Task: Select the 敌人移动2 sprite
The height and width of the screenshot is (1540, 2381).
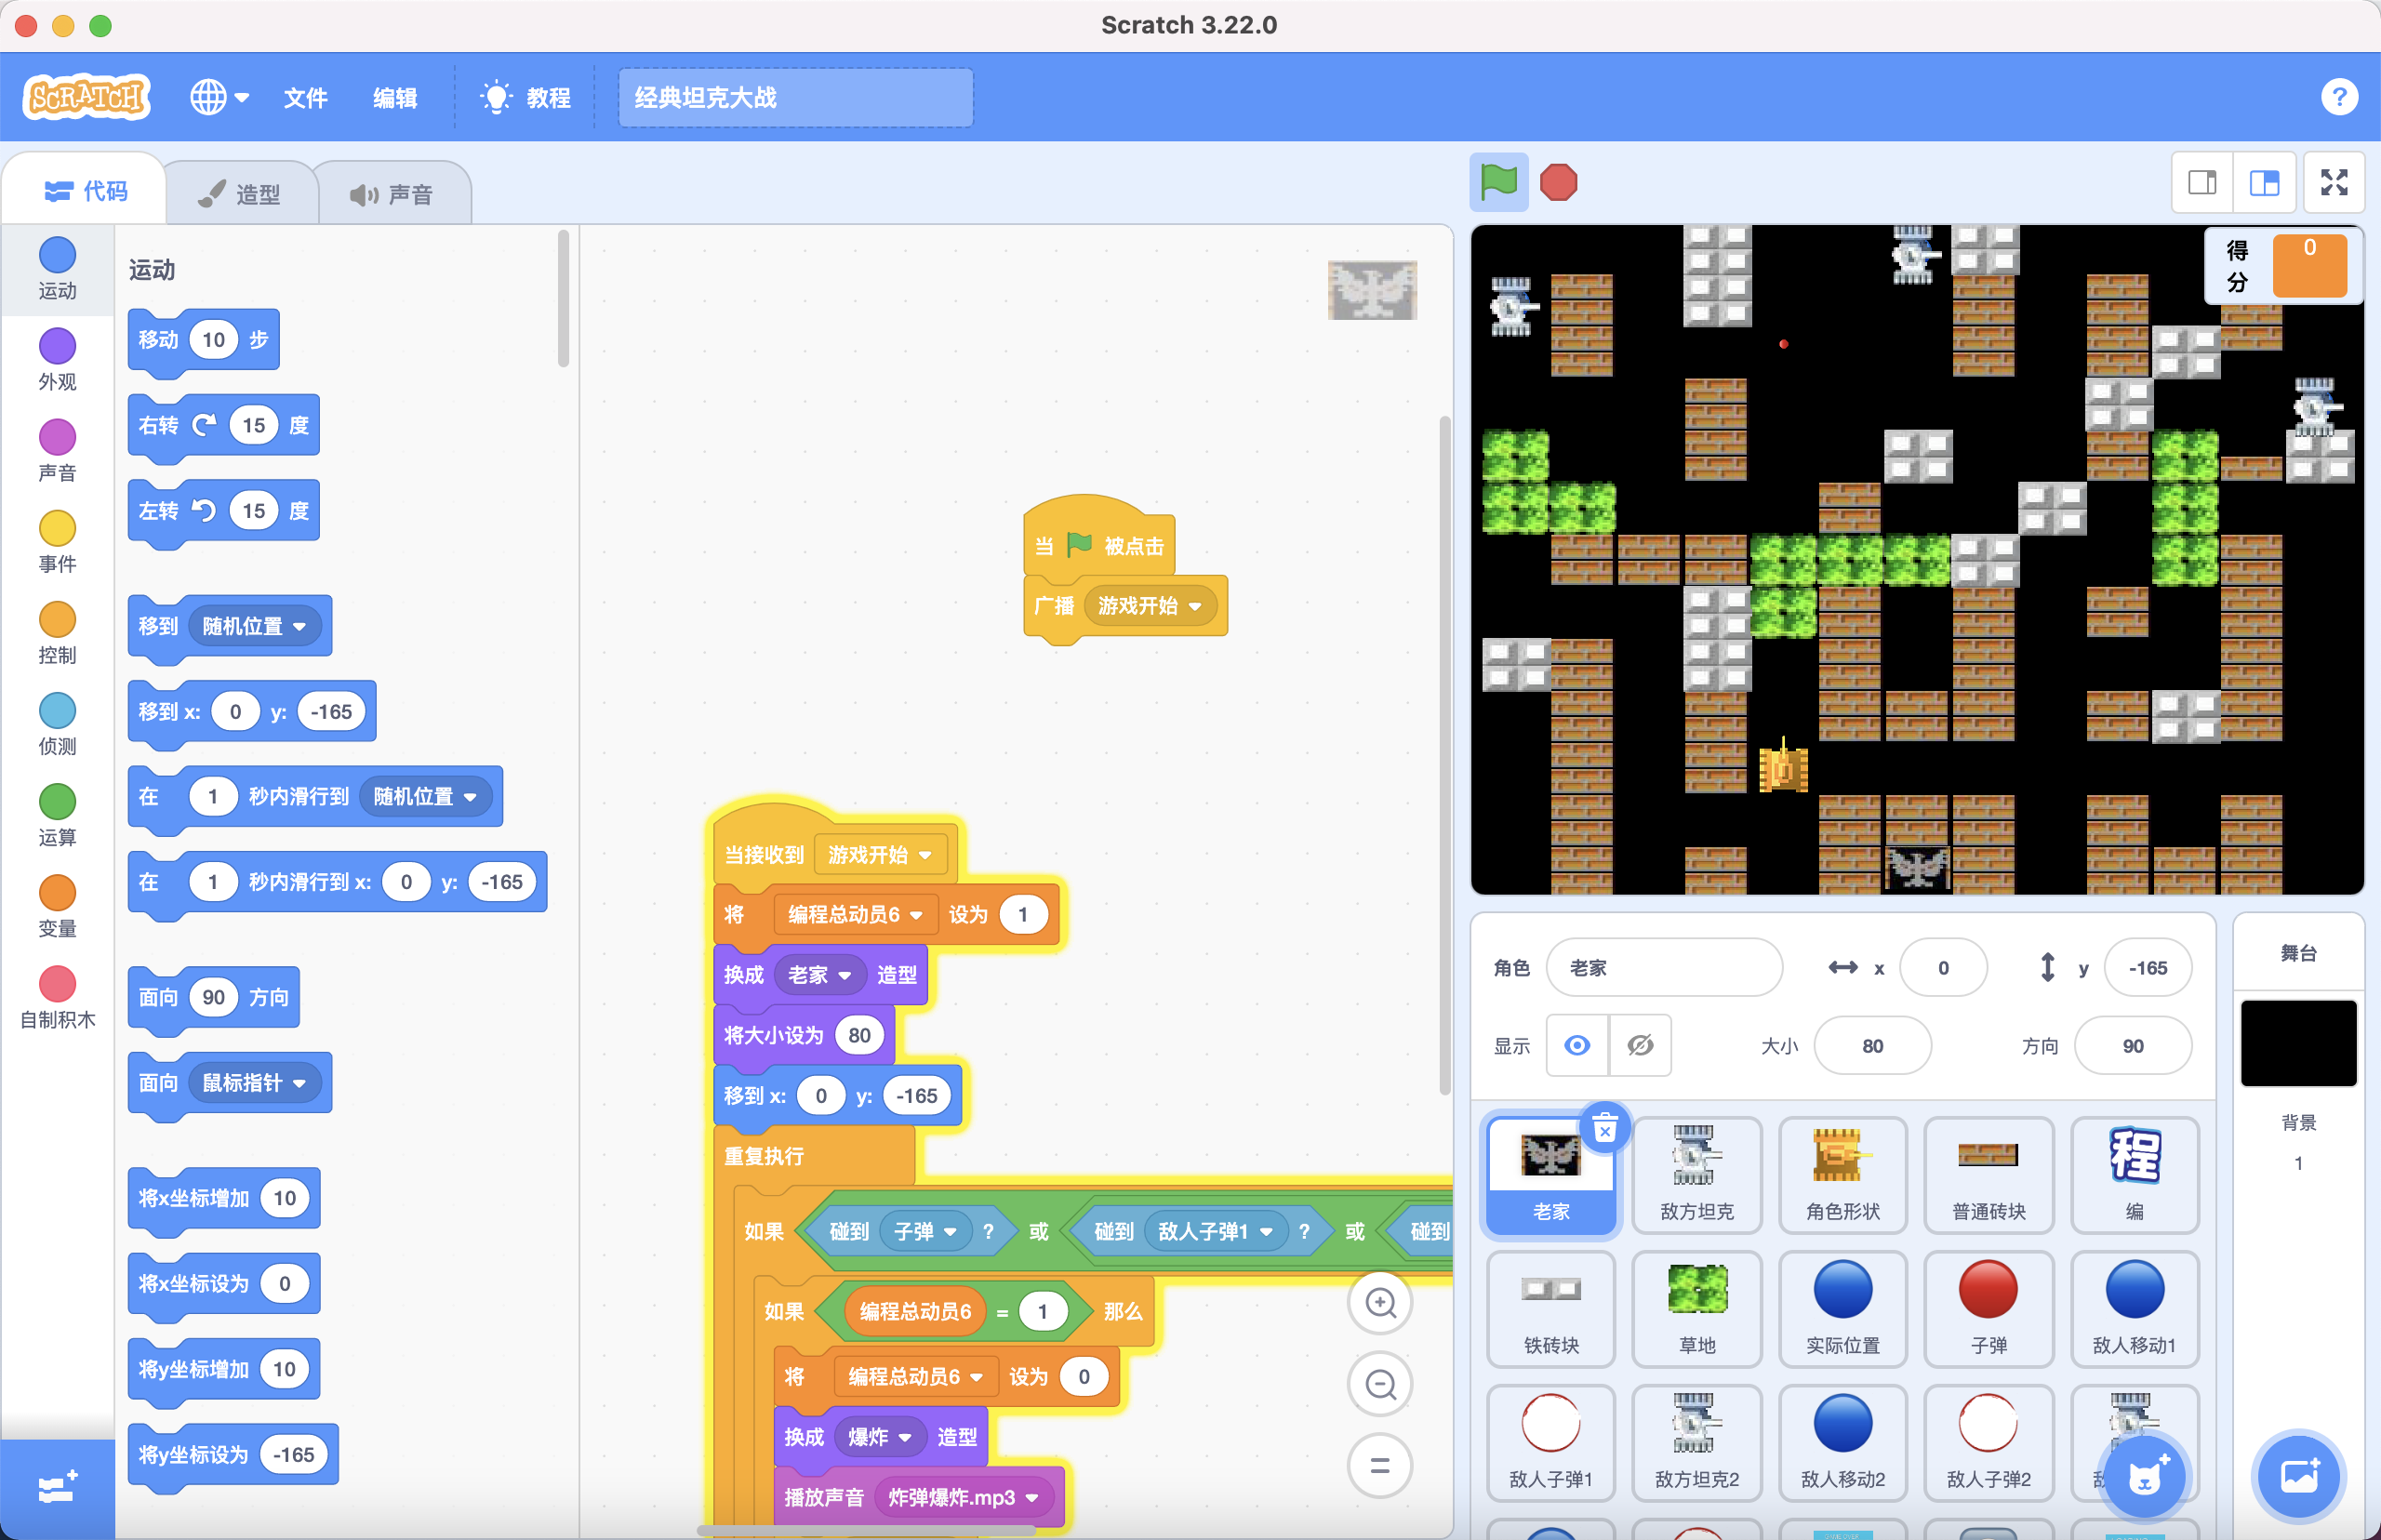Action: (x=1842, y=1442)
